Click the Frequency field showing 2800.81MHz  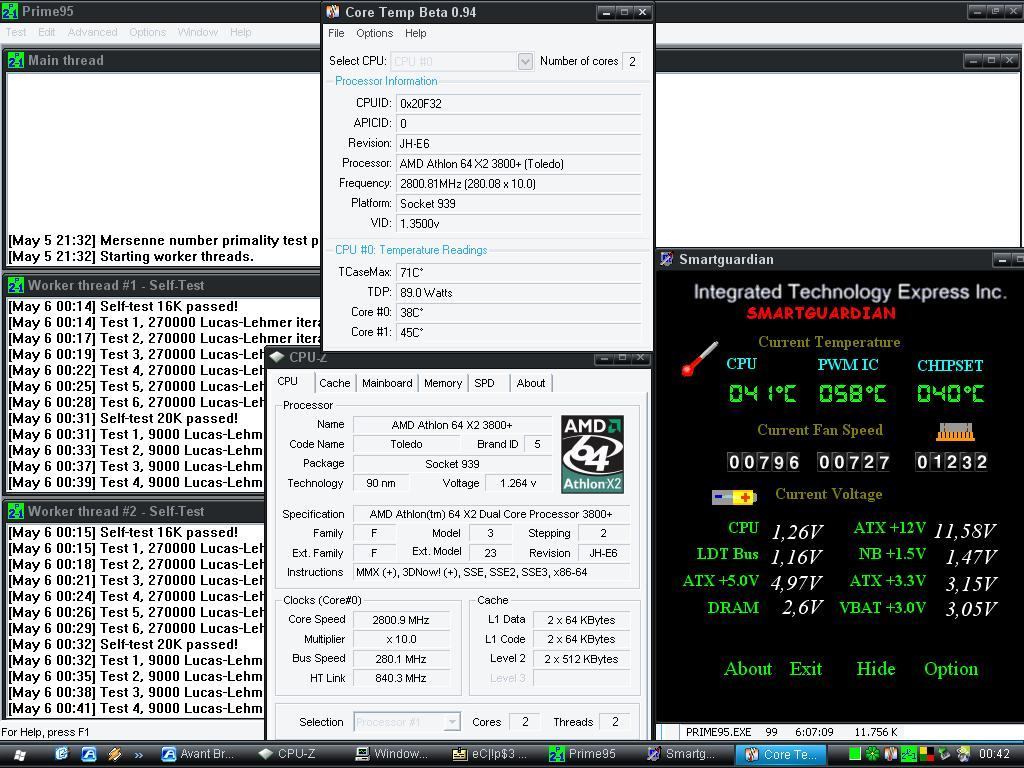pyautogui.click(x=519, y=184)
